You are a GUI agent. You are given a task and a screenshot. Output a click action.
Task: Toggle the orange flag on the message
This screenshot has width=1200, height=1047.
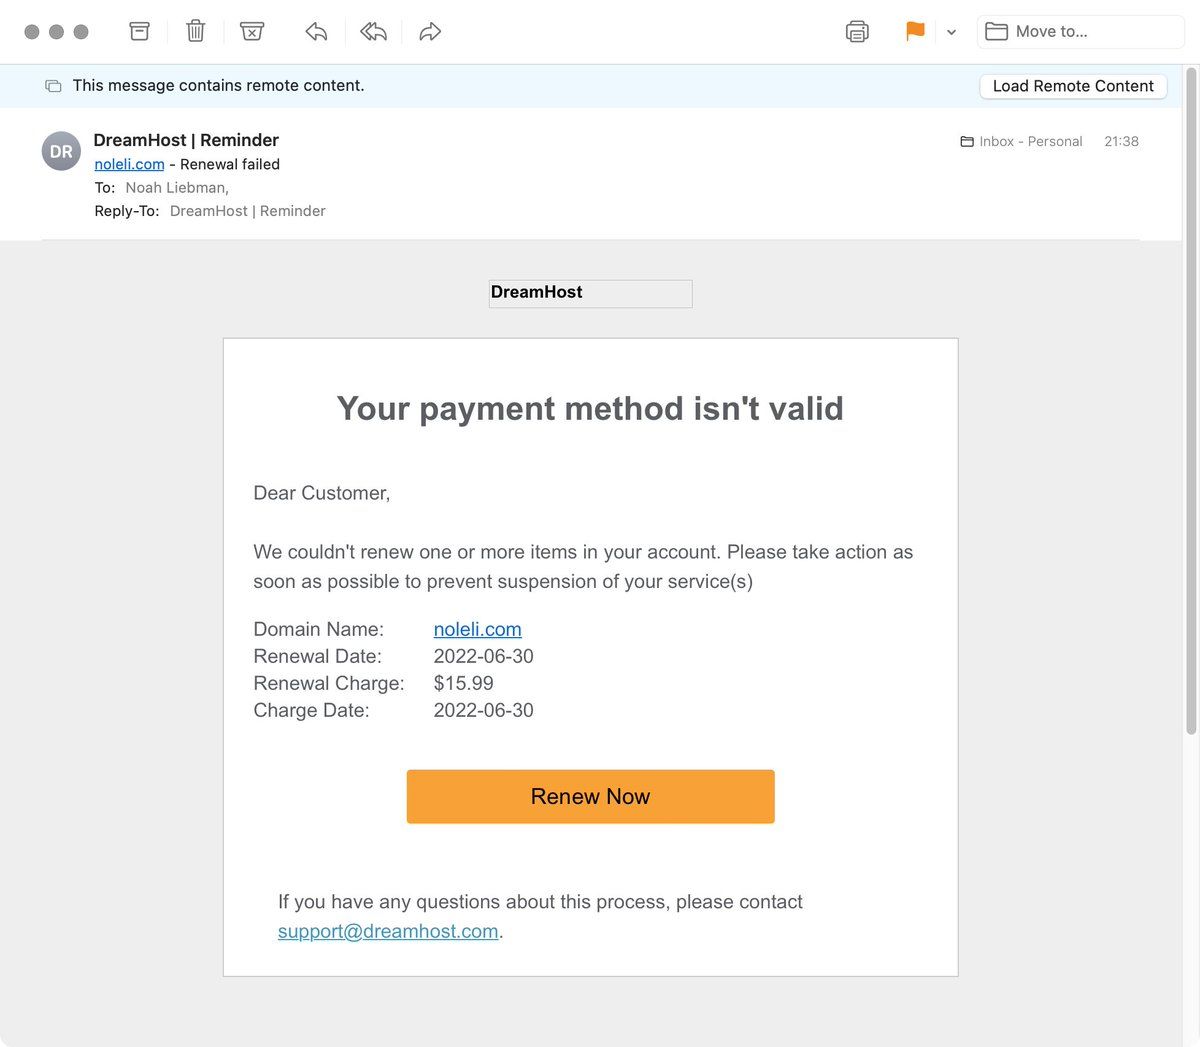(x=915, y=32)
